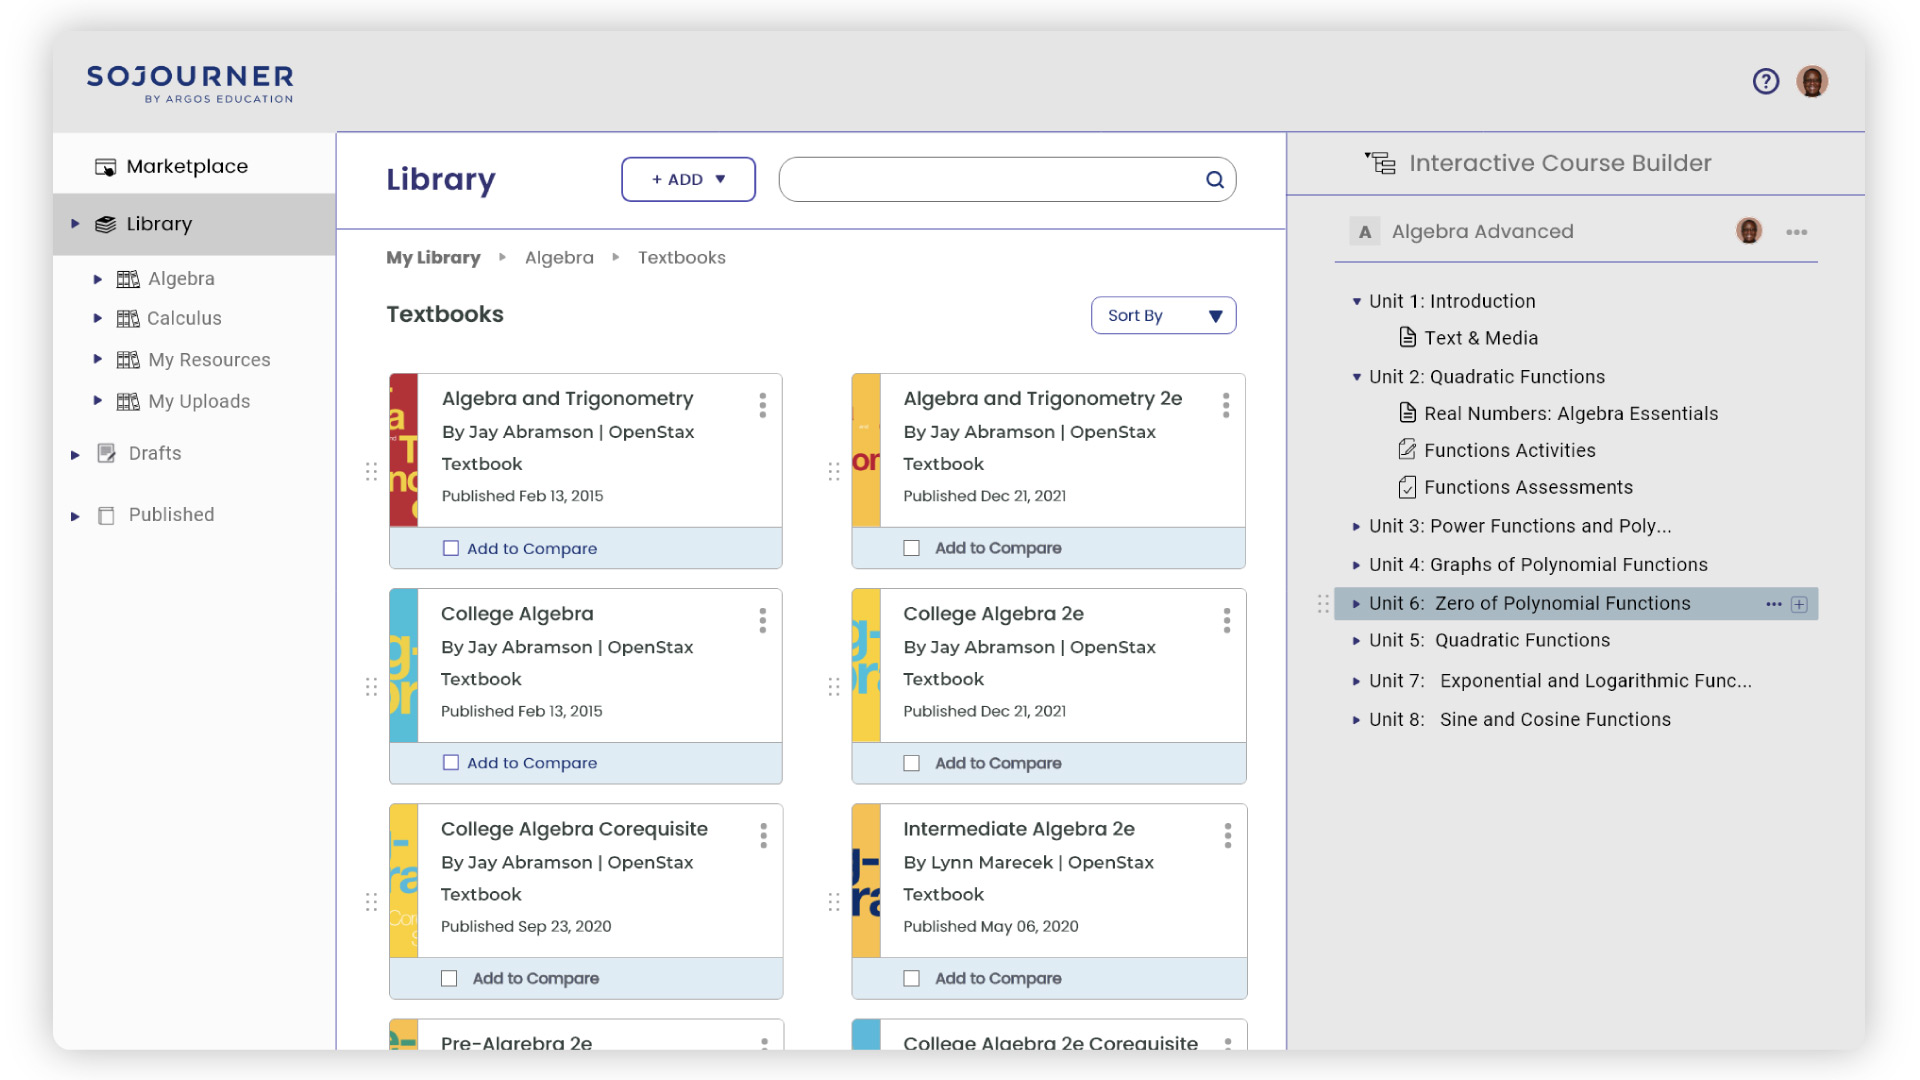Click the Marketplace sidebar icon
The height and width of the screenshot is (1080, 1920).
tap(105, 167)
